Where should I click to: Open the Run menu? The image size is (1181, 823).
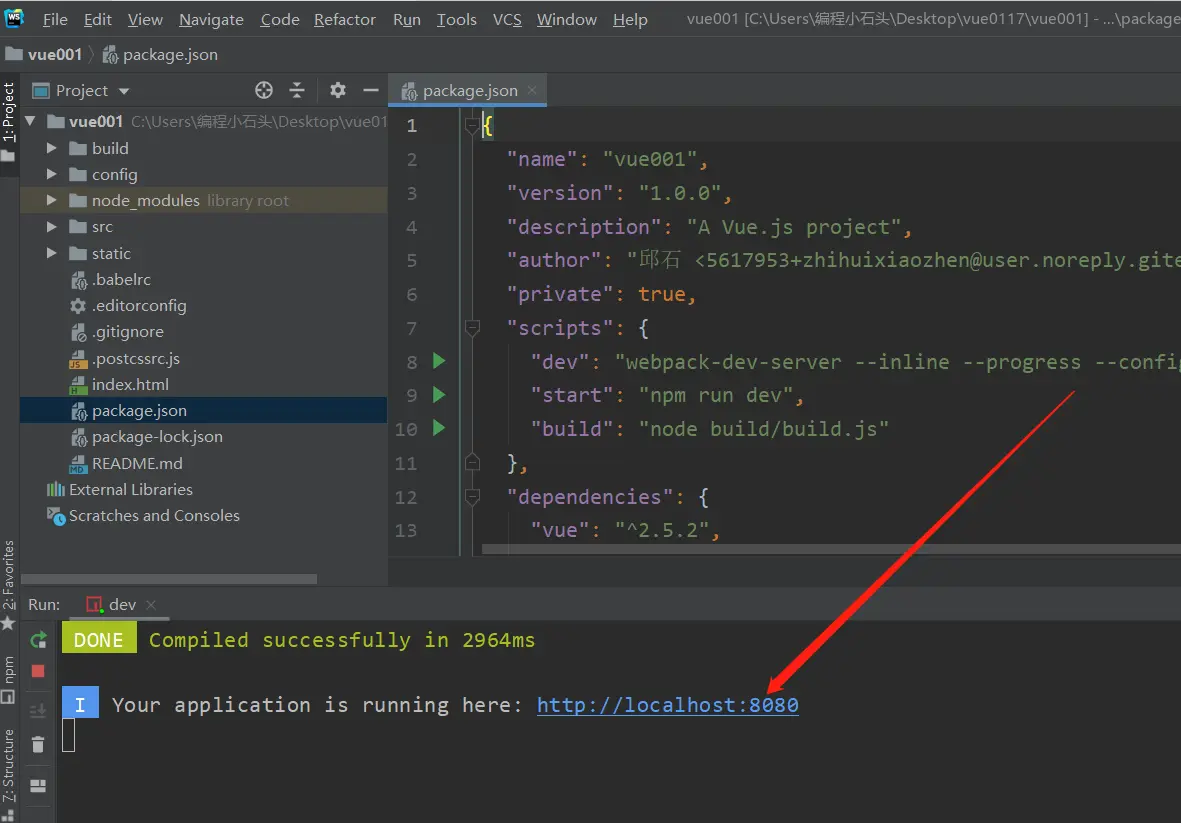coord(407,20)
